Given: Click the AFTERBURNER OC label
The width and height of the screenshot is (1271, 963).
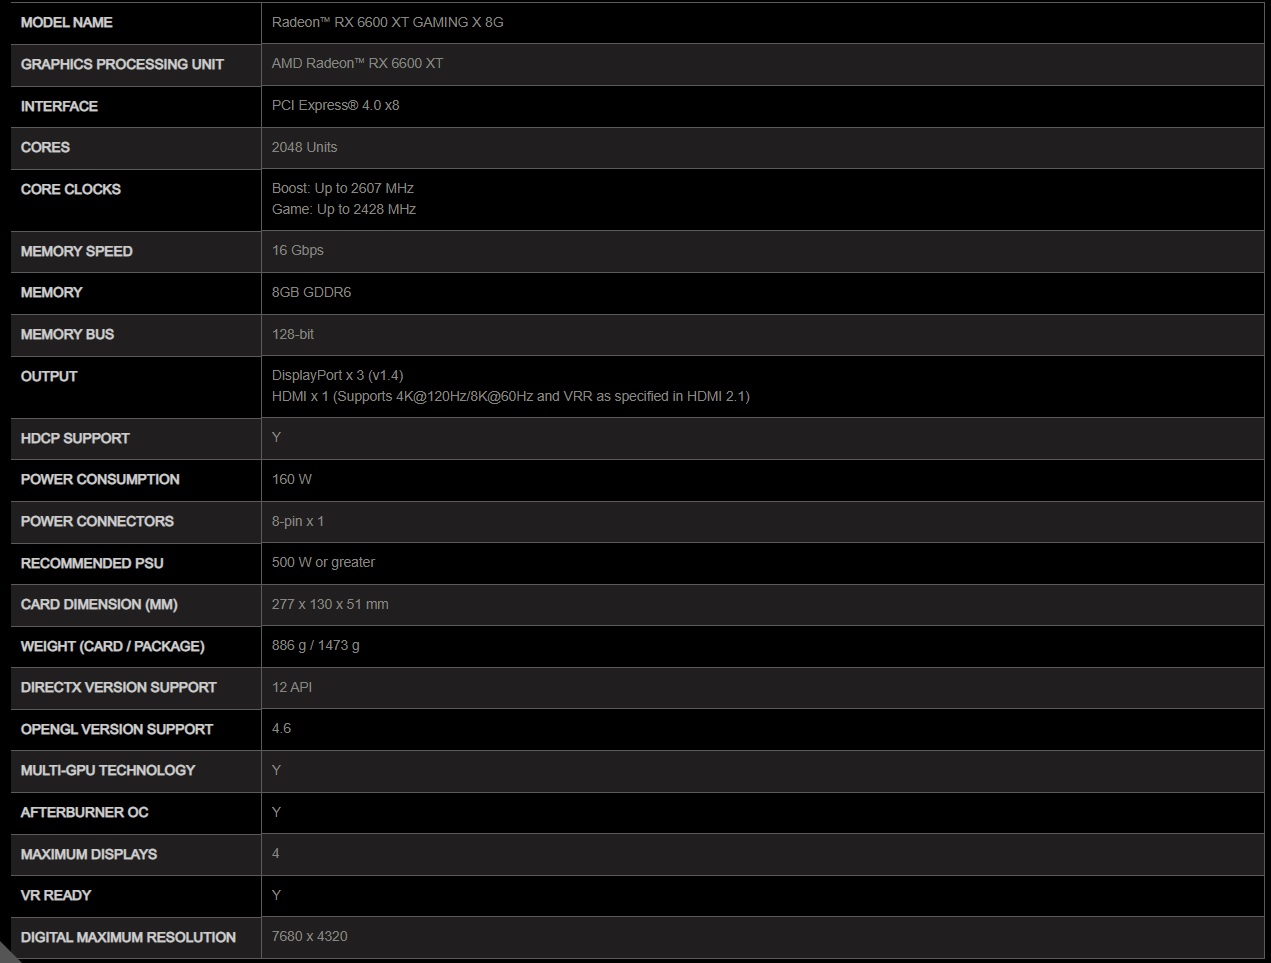Looking at the screenshot, I should 84,812.
